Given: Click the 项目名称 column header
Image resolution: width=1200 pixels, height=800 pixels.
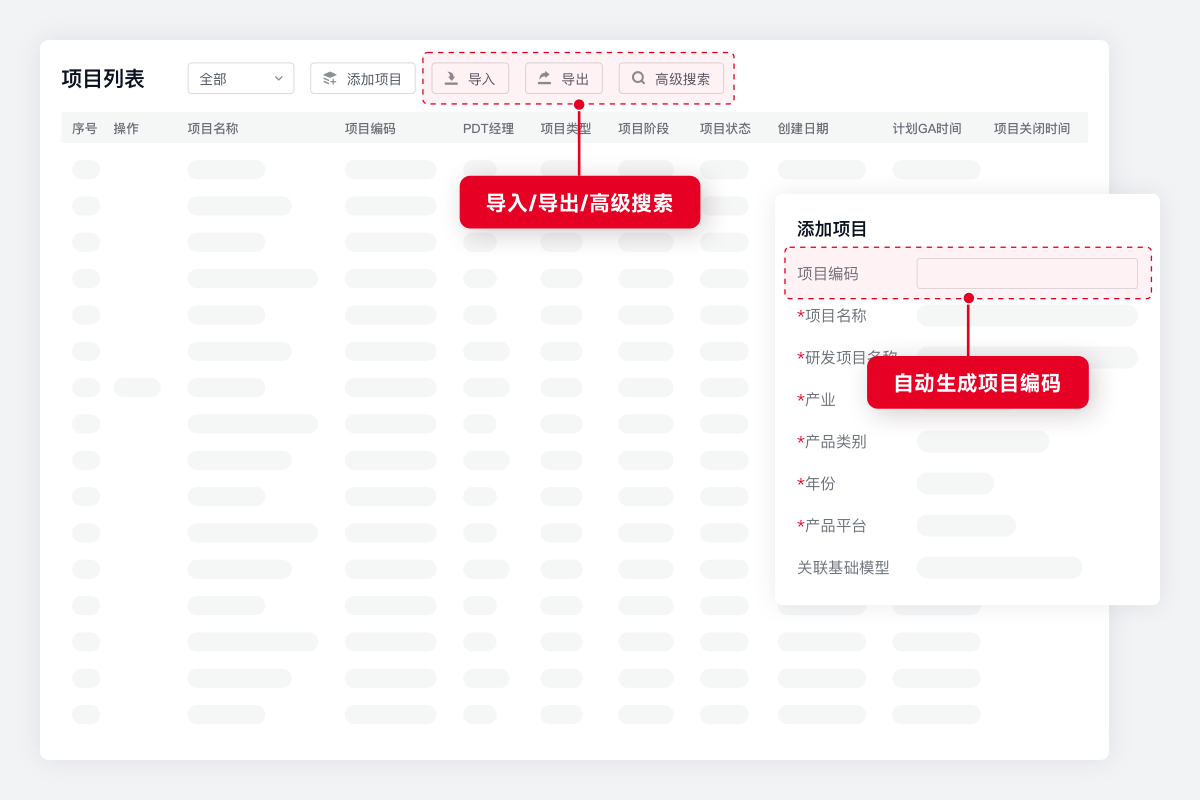Looking at the screenshot, I should (213, 128).
